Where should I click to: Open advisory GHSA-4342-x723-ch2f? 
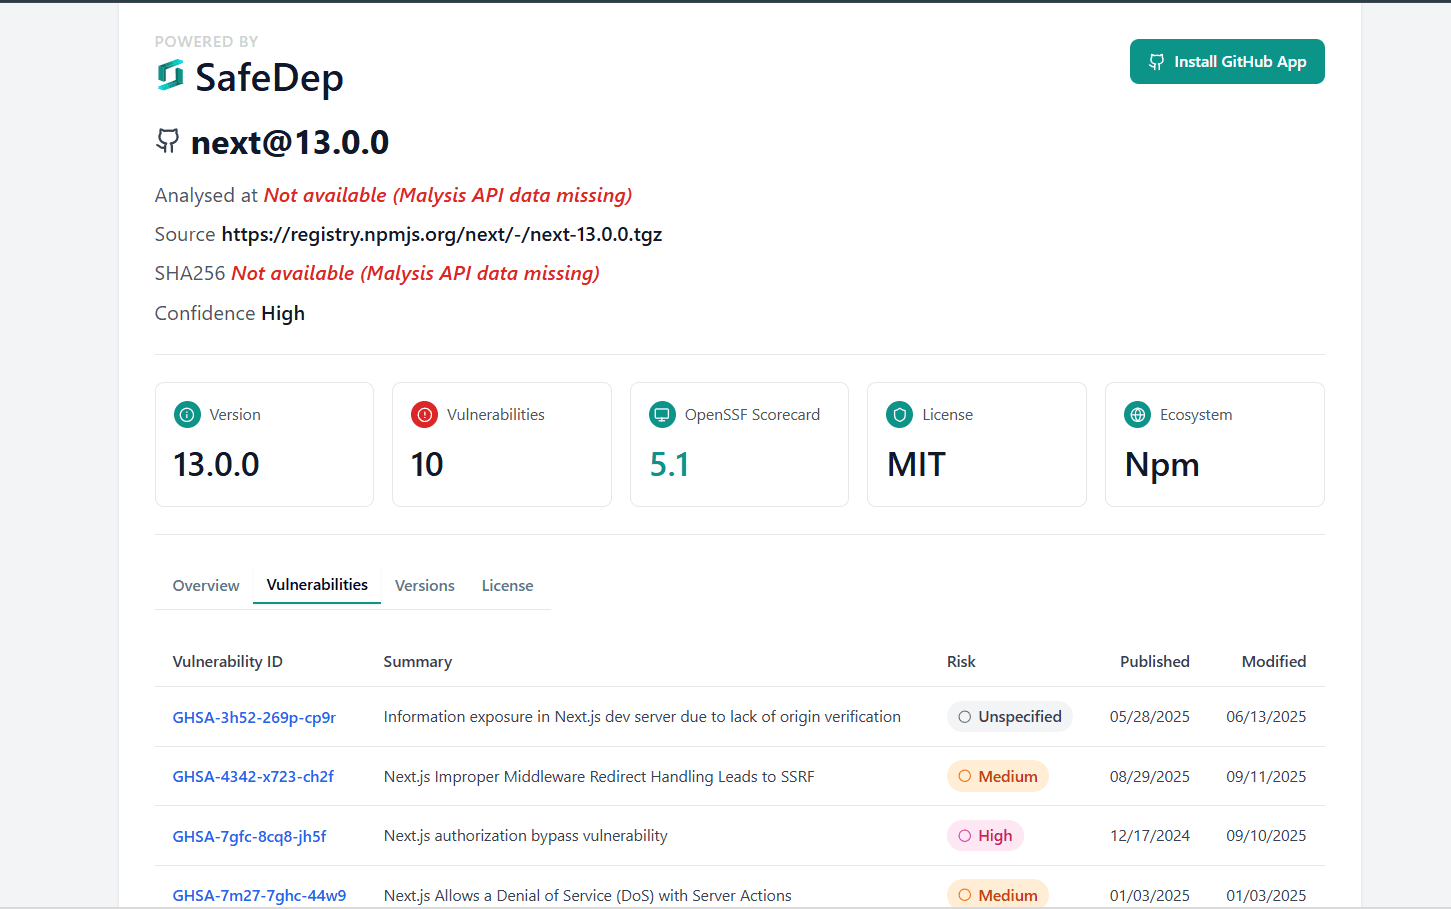tap(253, 777)
